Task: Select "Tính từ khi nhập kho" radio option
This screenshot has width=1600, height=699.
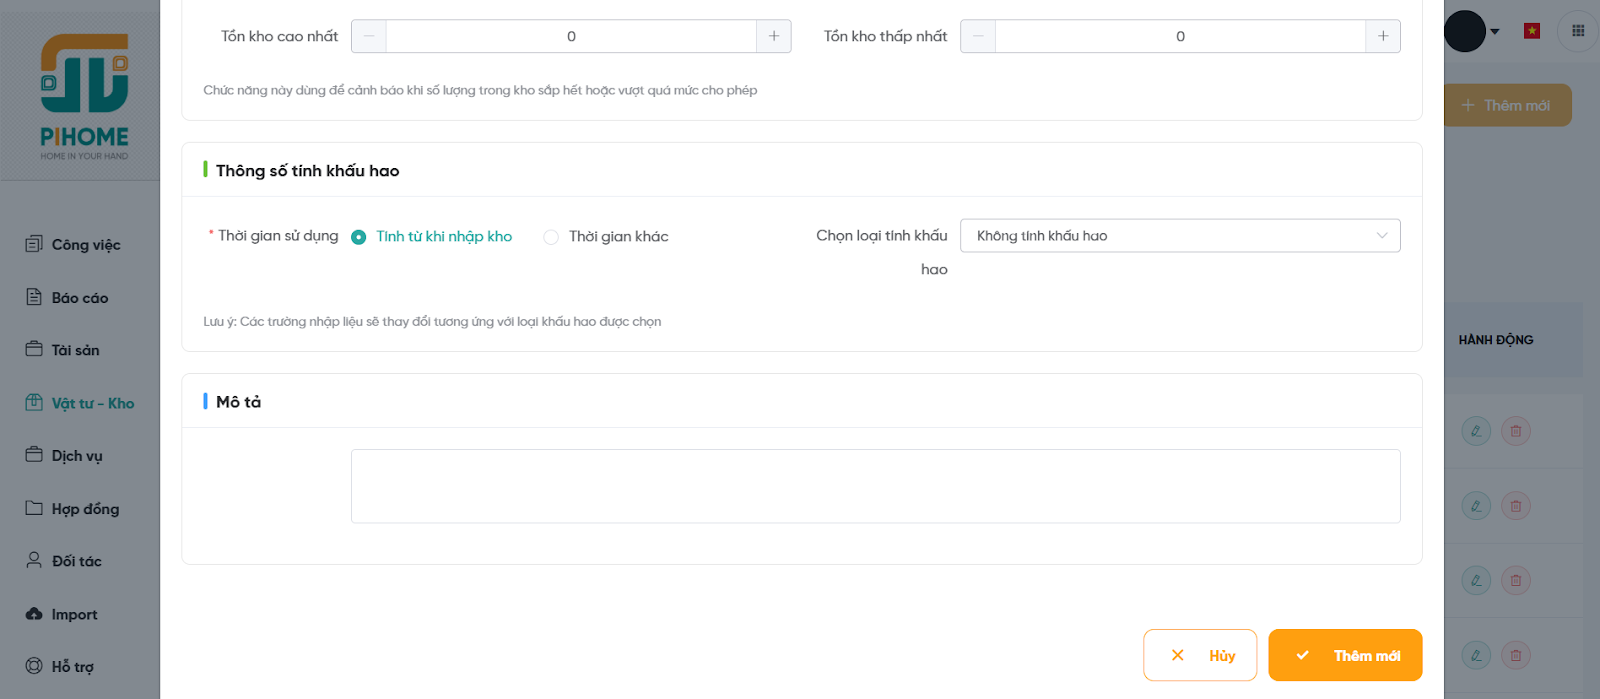Action: point(359,237)
